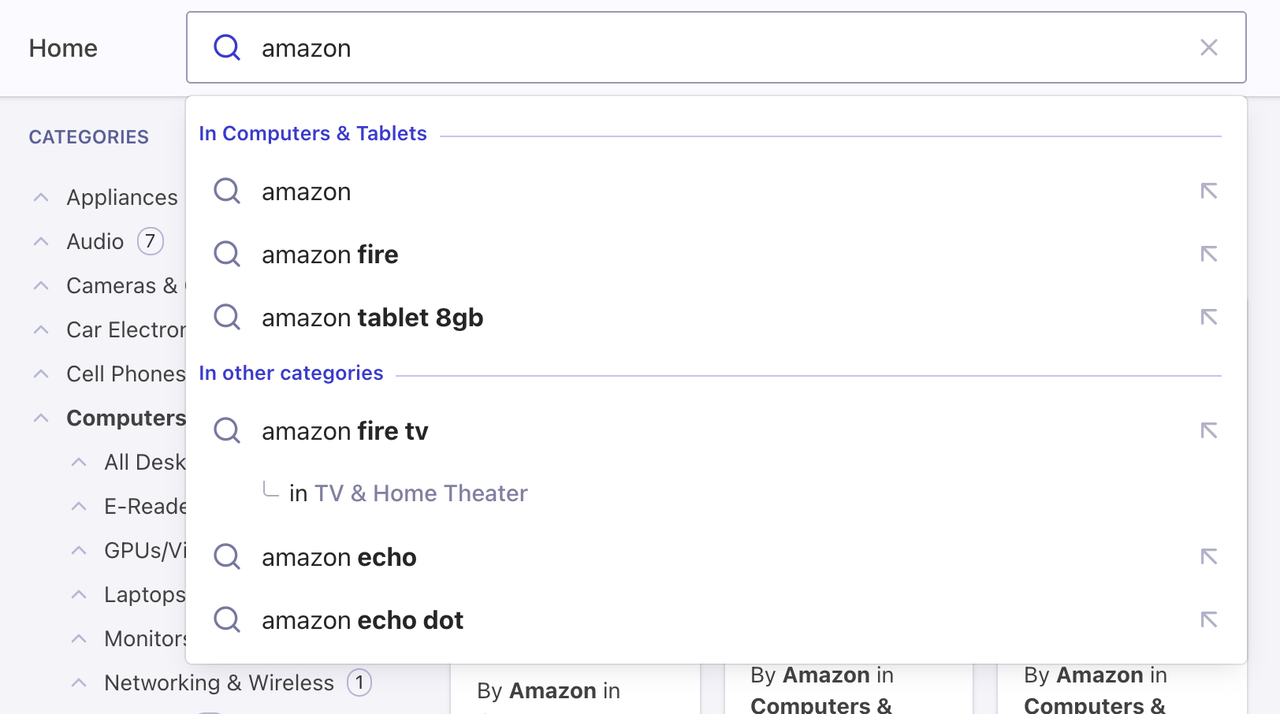Screen dimensions: 1280x714
Task: Click the arrow icon next to "amazon fire tv"
Action: [x=1208, y=430]
